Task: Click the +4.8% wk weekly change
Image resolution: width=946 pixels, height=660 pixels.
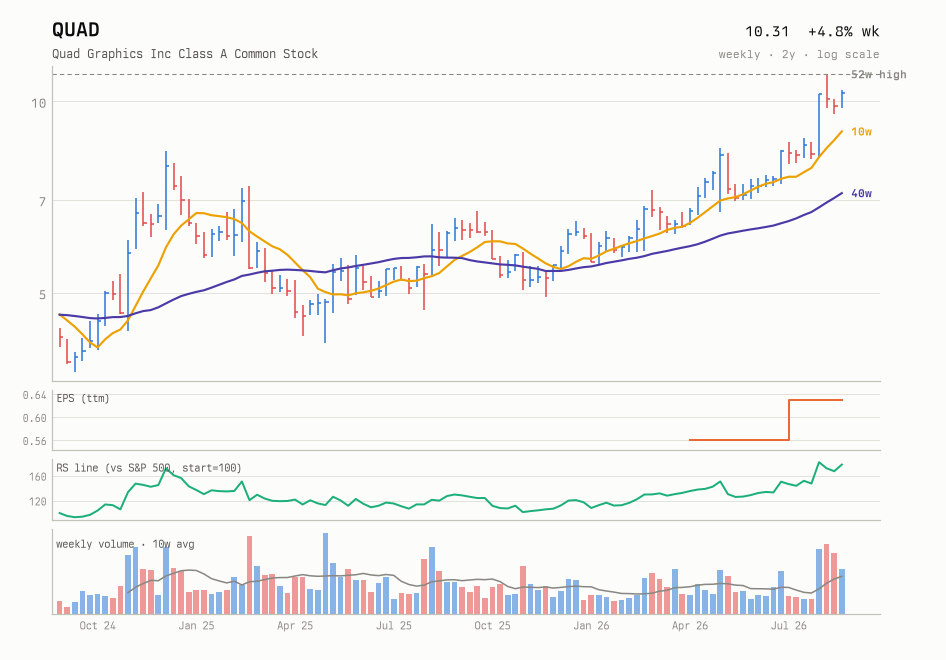Action: click(843, 31)
